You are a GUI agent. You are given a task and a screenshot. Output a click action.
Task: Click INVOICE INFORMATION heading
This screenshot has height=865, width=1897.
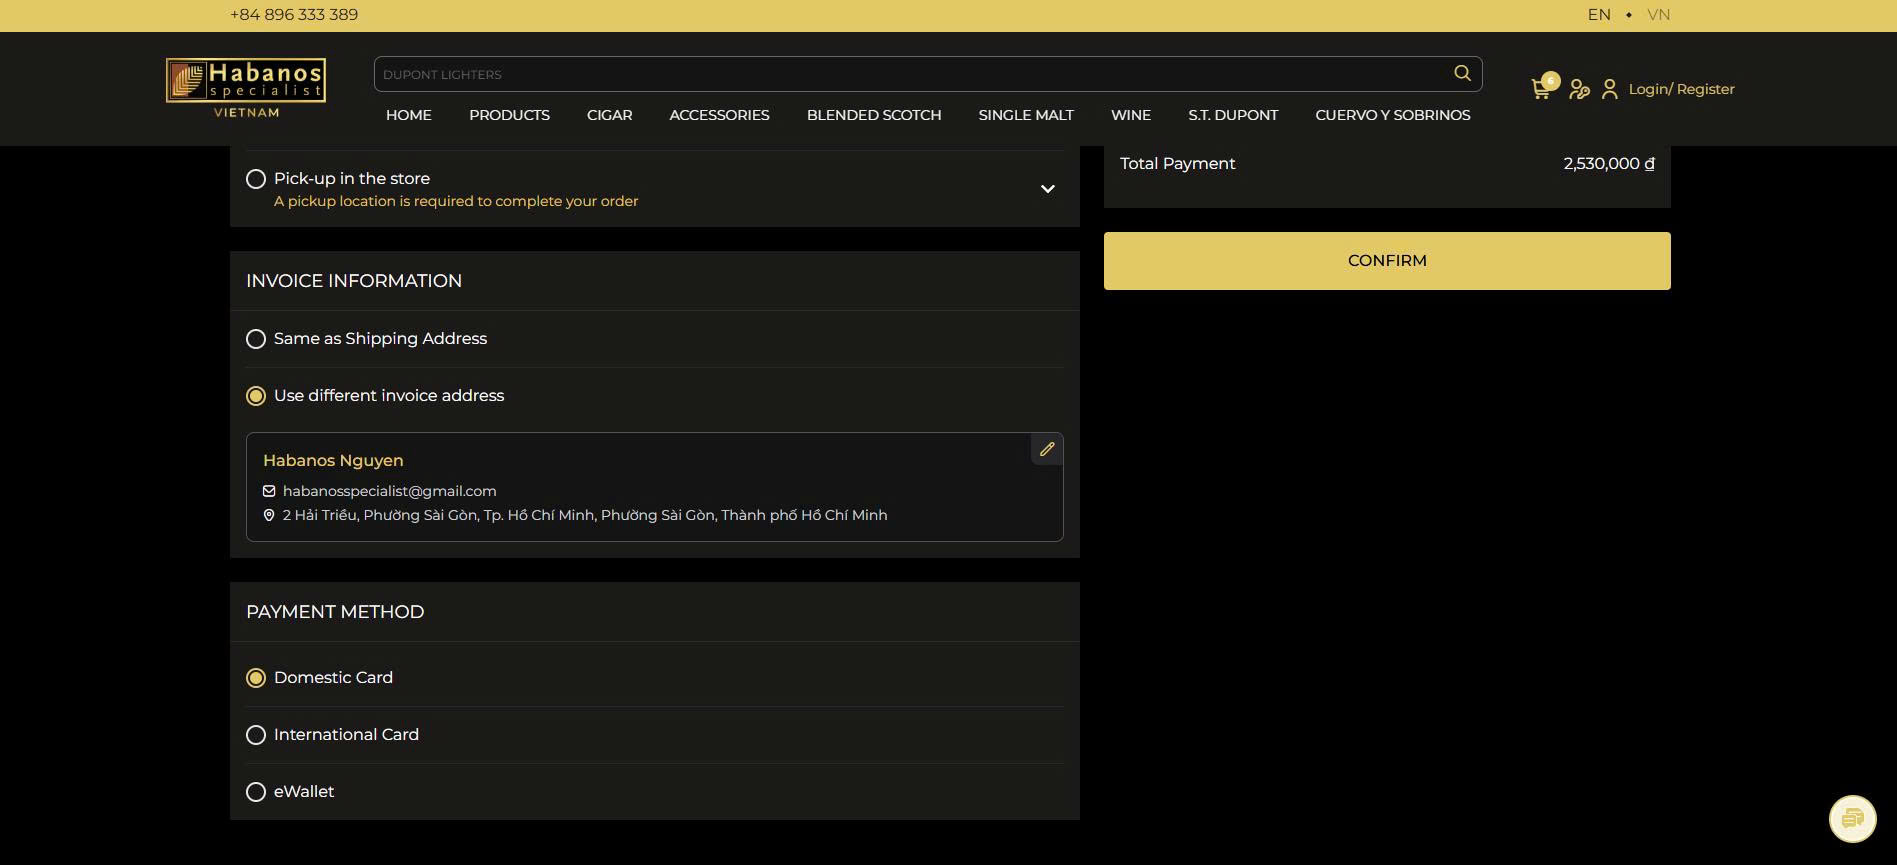pyautogui.click(x=354, y=281)
